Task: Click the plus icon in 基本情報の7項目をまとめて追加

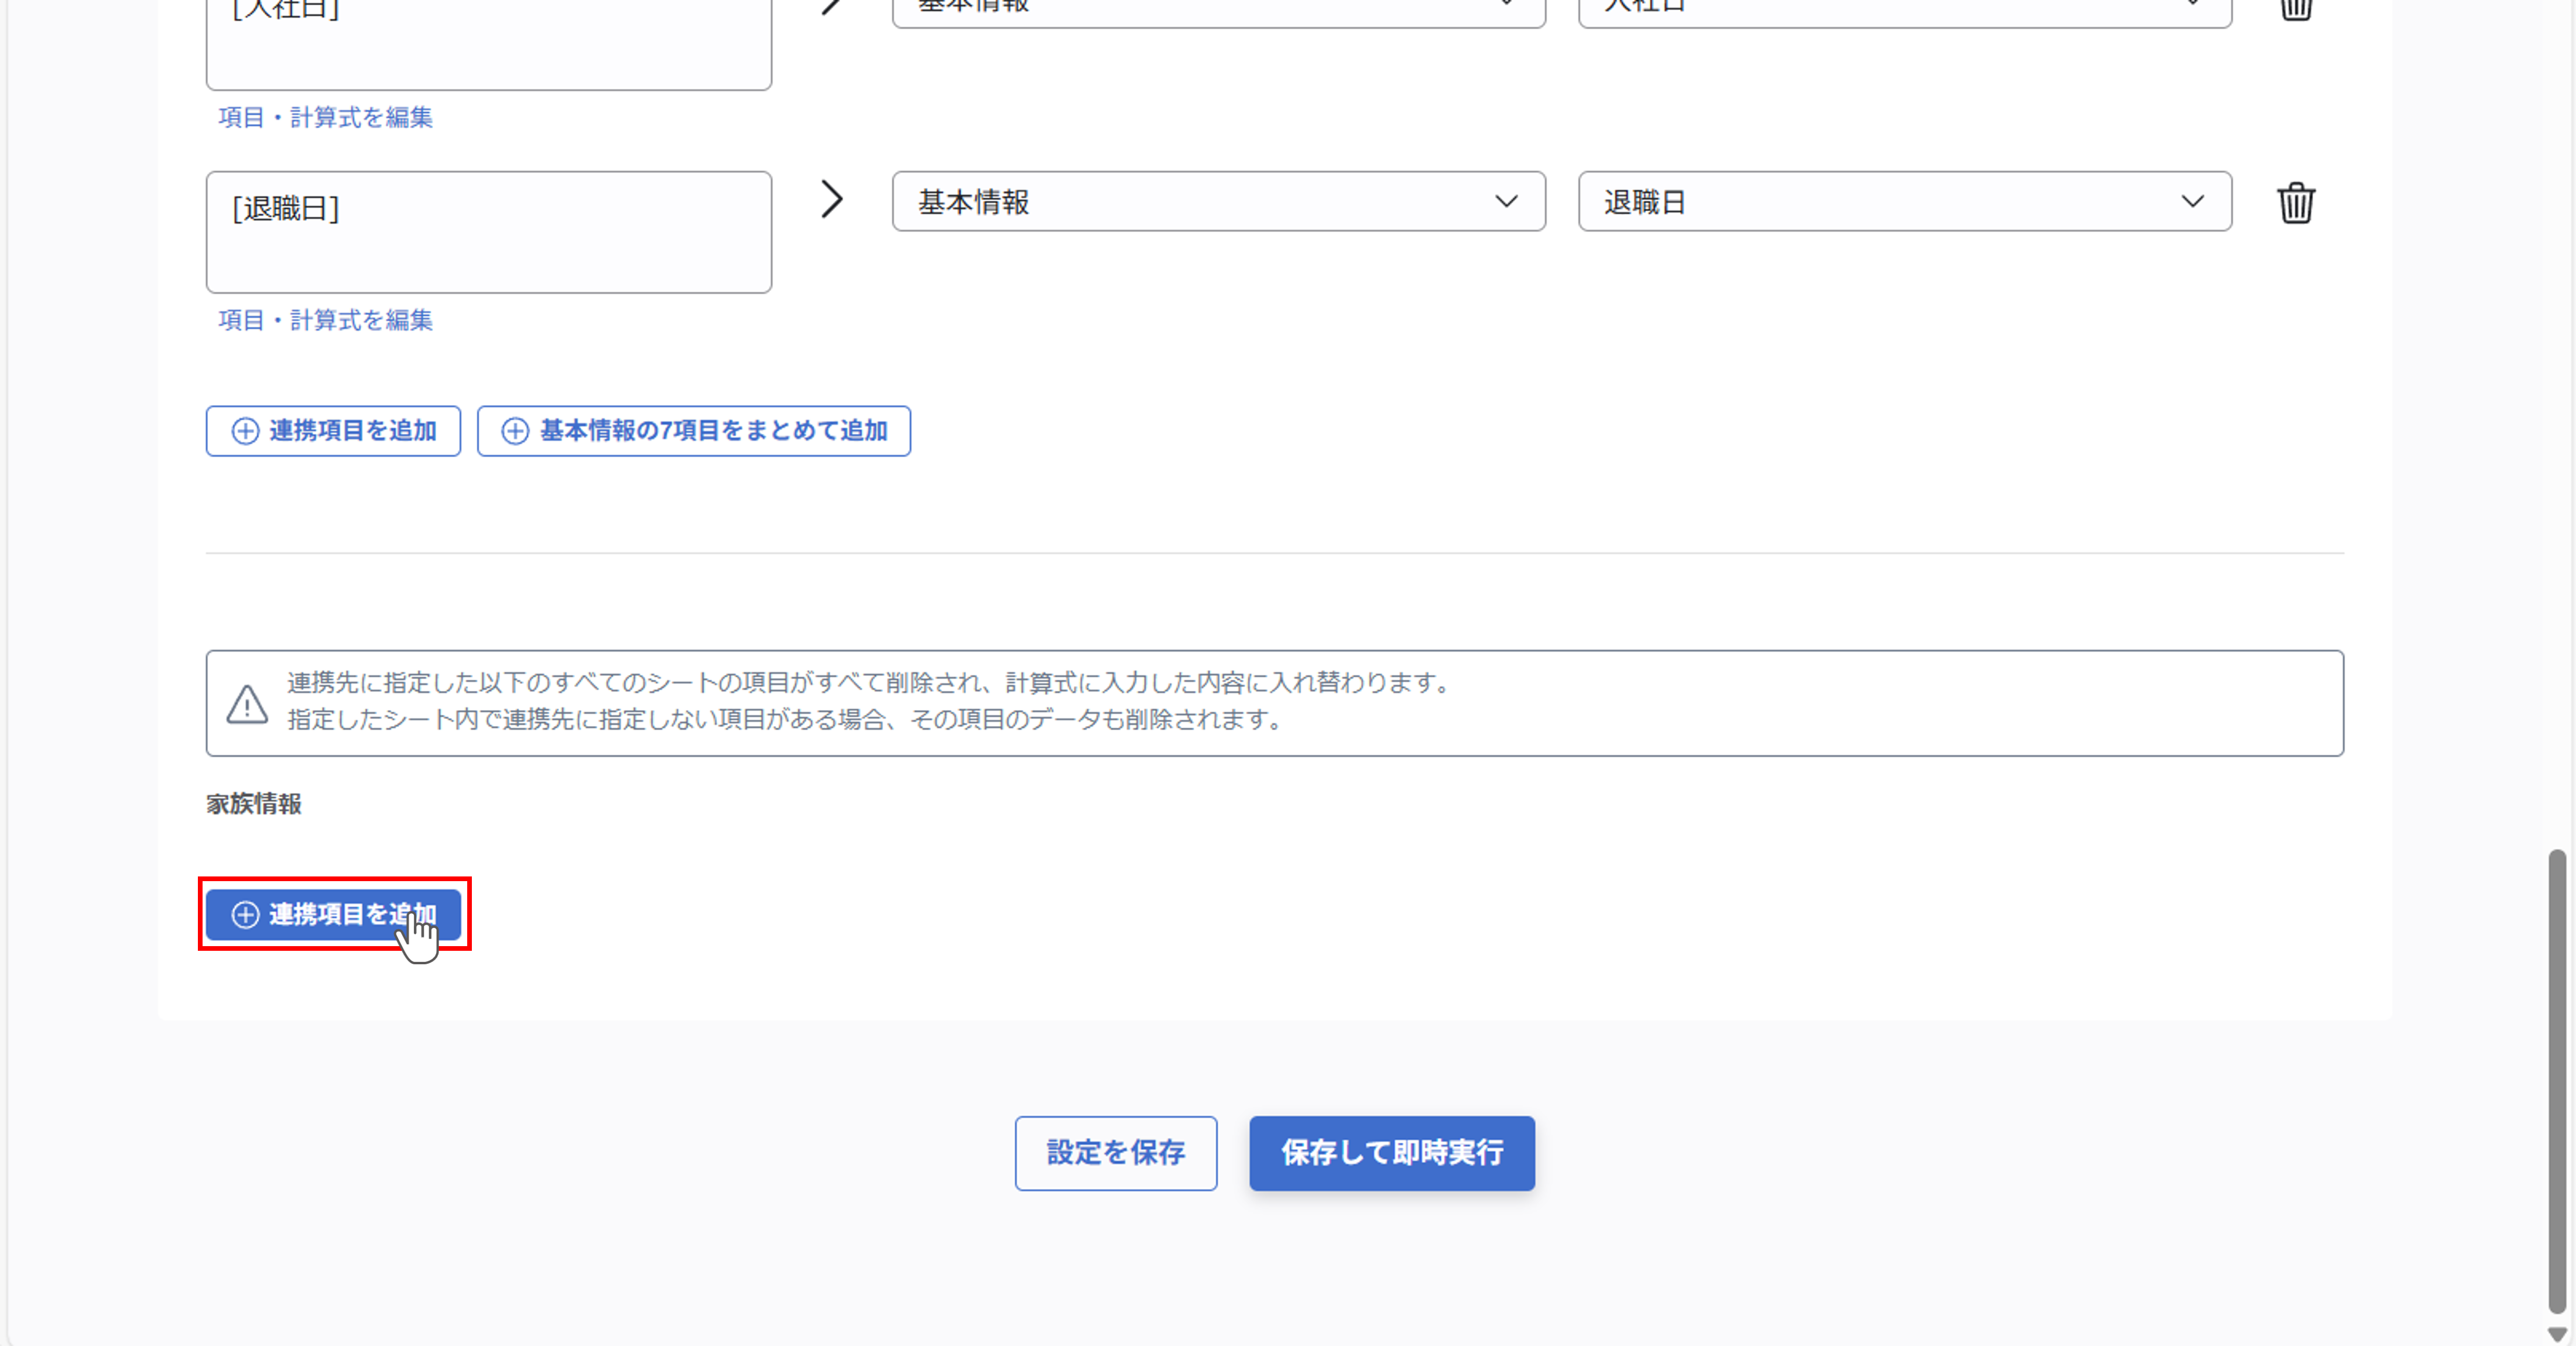Action: (x=515, y=431)
